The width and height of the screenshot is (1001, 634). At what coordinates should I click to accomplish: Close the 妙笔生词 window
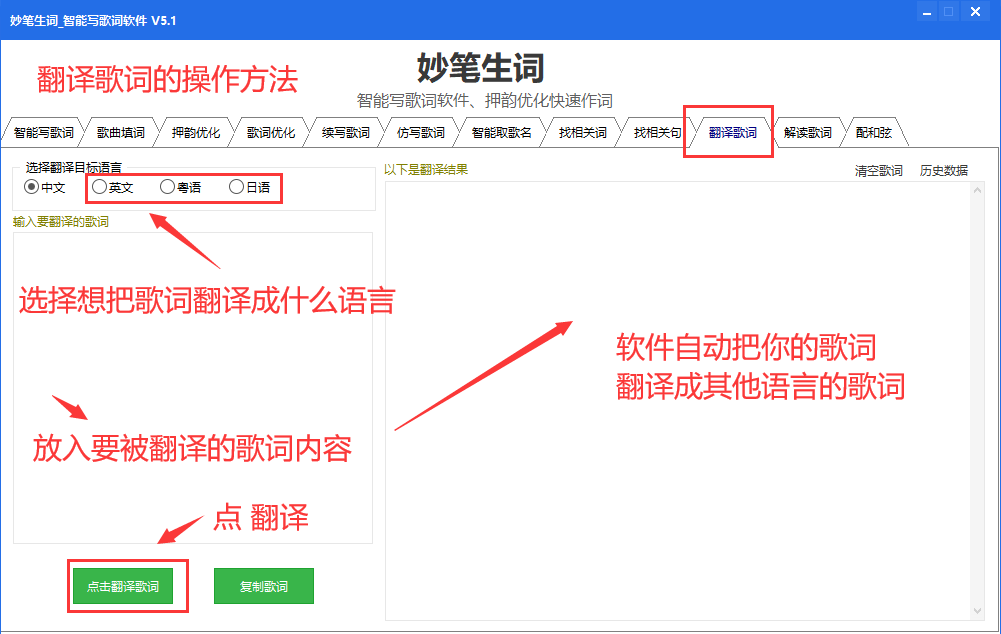pyautogui.click(x=975, y=11)
